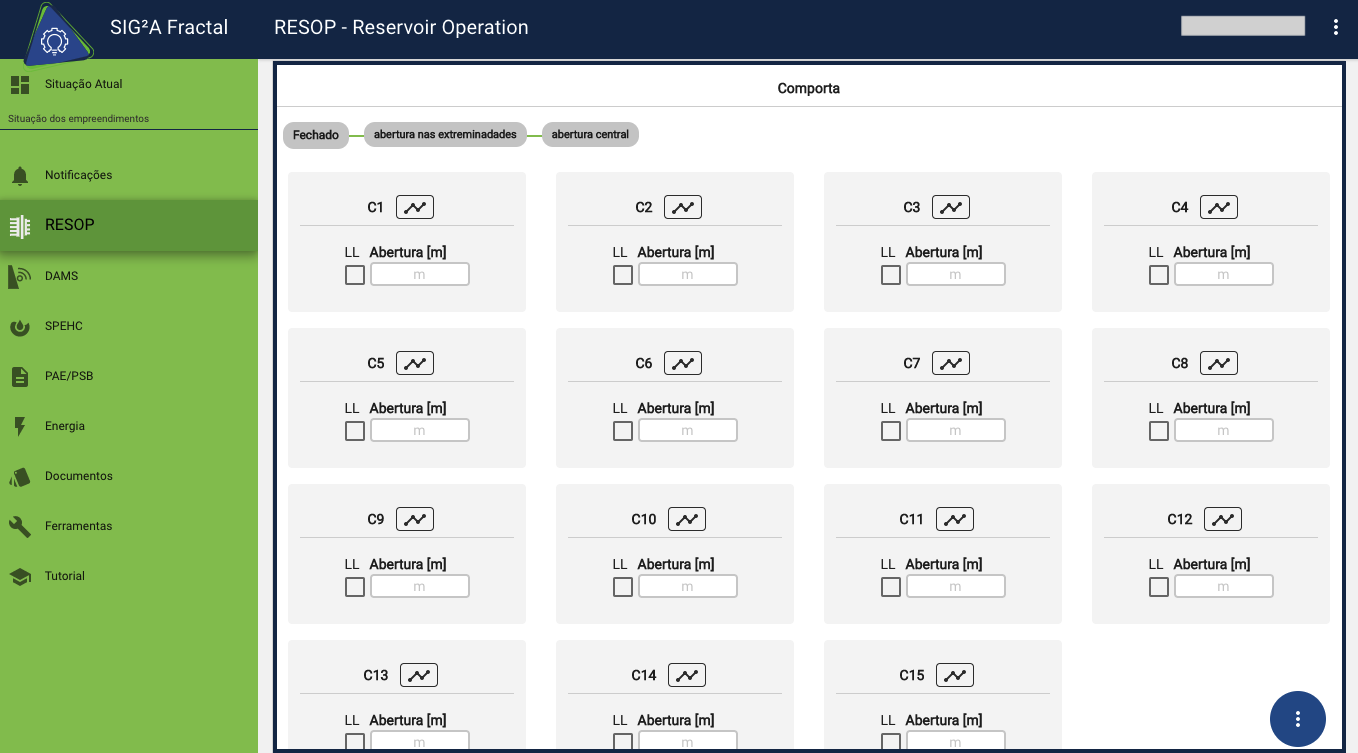The width and height of the screenshot is (1358, 753).
Task: Click the abertura central step chip
Action: (590, 135)
